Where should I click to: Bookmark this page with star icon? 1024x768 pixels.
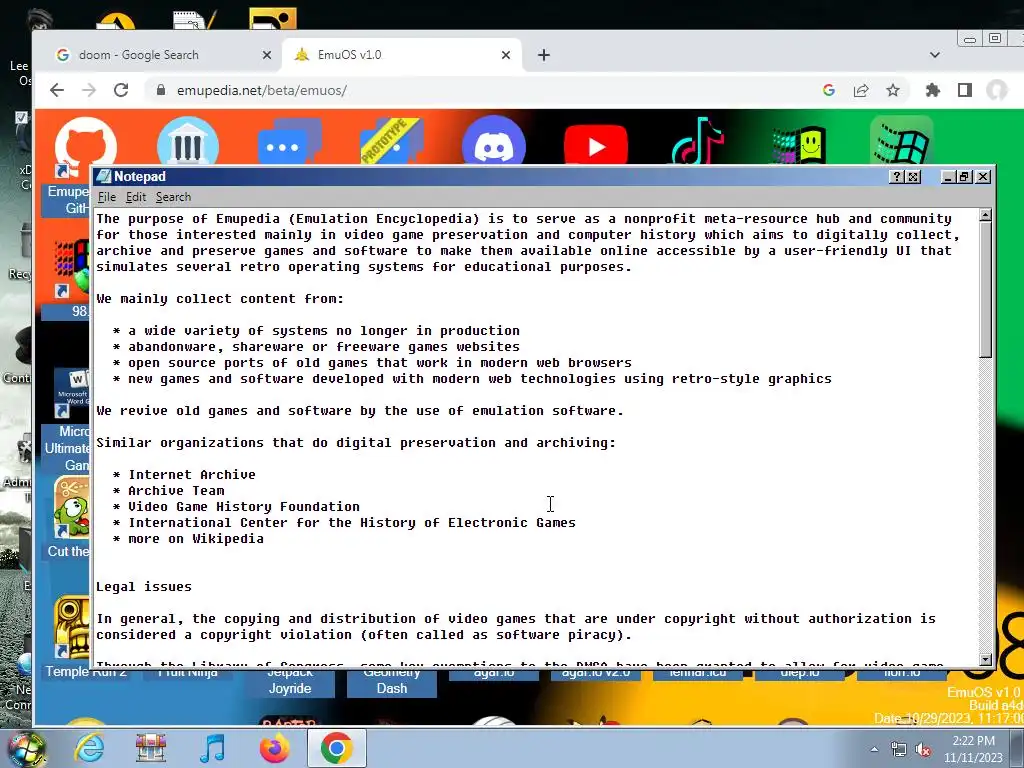[893, 90]
